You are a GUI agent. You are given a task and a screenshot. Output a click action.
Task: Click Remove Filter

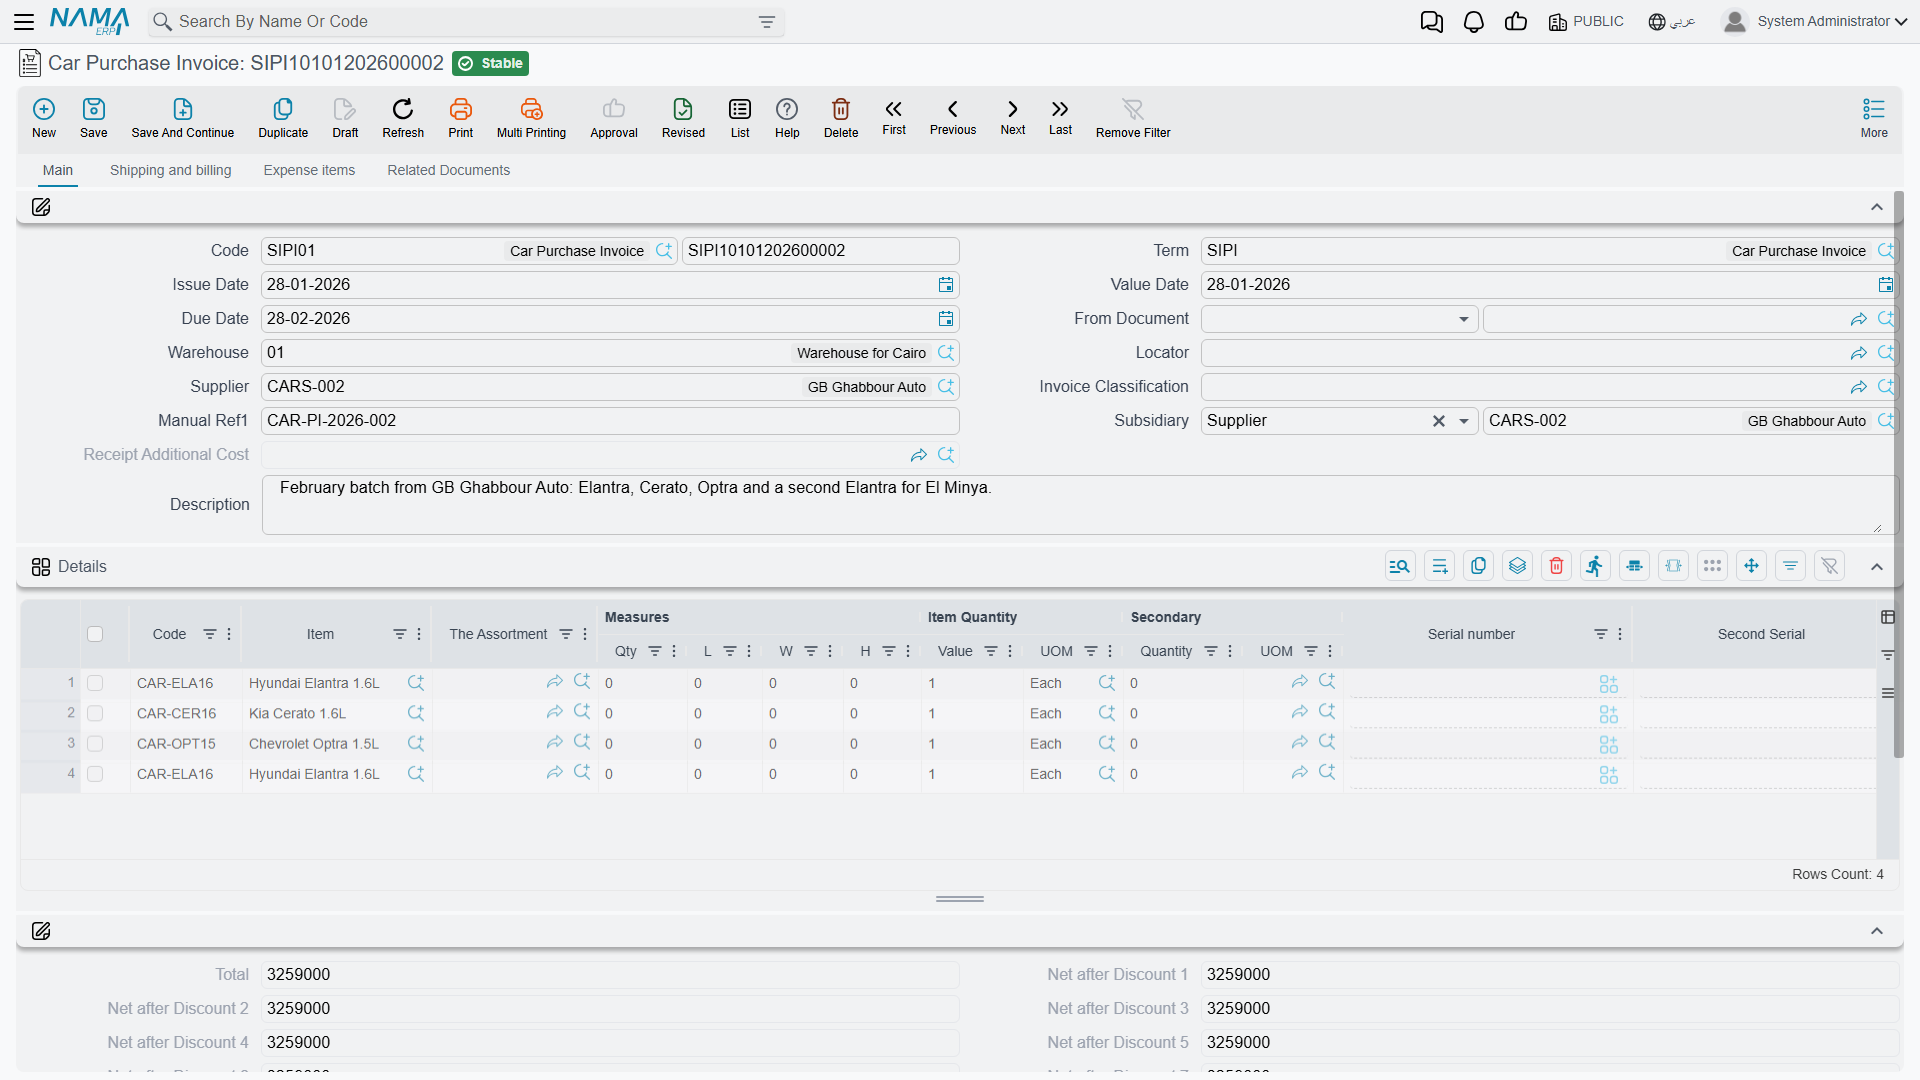click(x=1133, y=118)
